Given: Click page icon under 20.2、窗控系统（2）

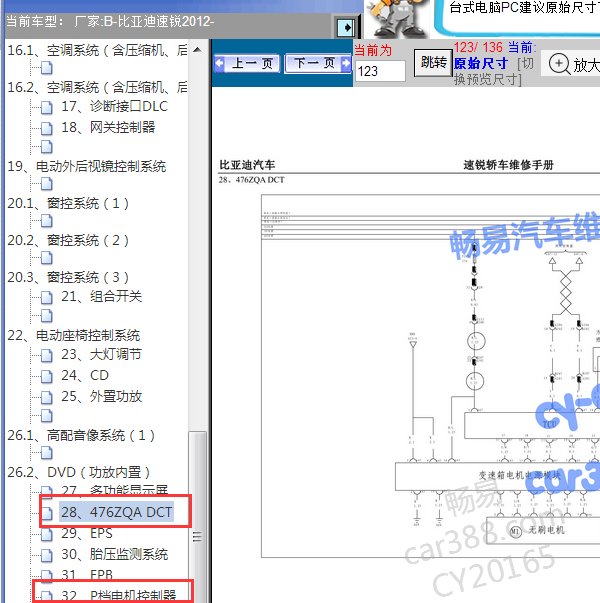Looking at the screenshot, I should (x=47, y=258).
